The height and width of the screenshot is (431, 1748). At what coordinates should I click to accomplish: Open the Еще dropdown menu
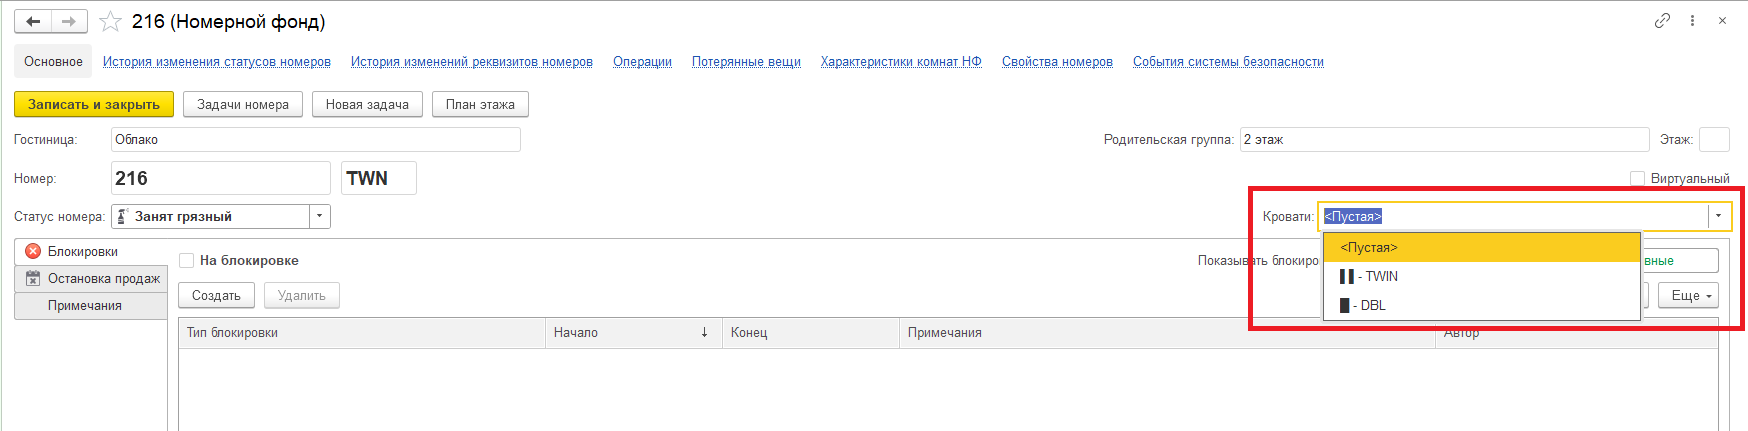click(1688, 295)
